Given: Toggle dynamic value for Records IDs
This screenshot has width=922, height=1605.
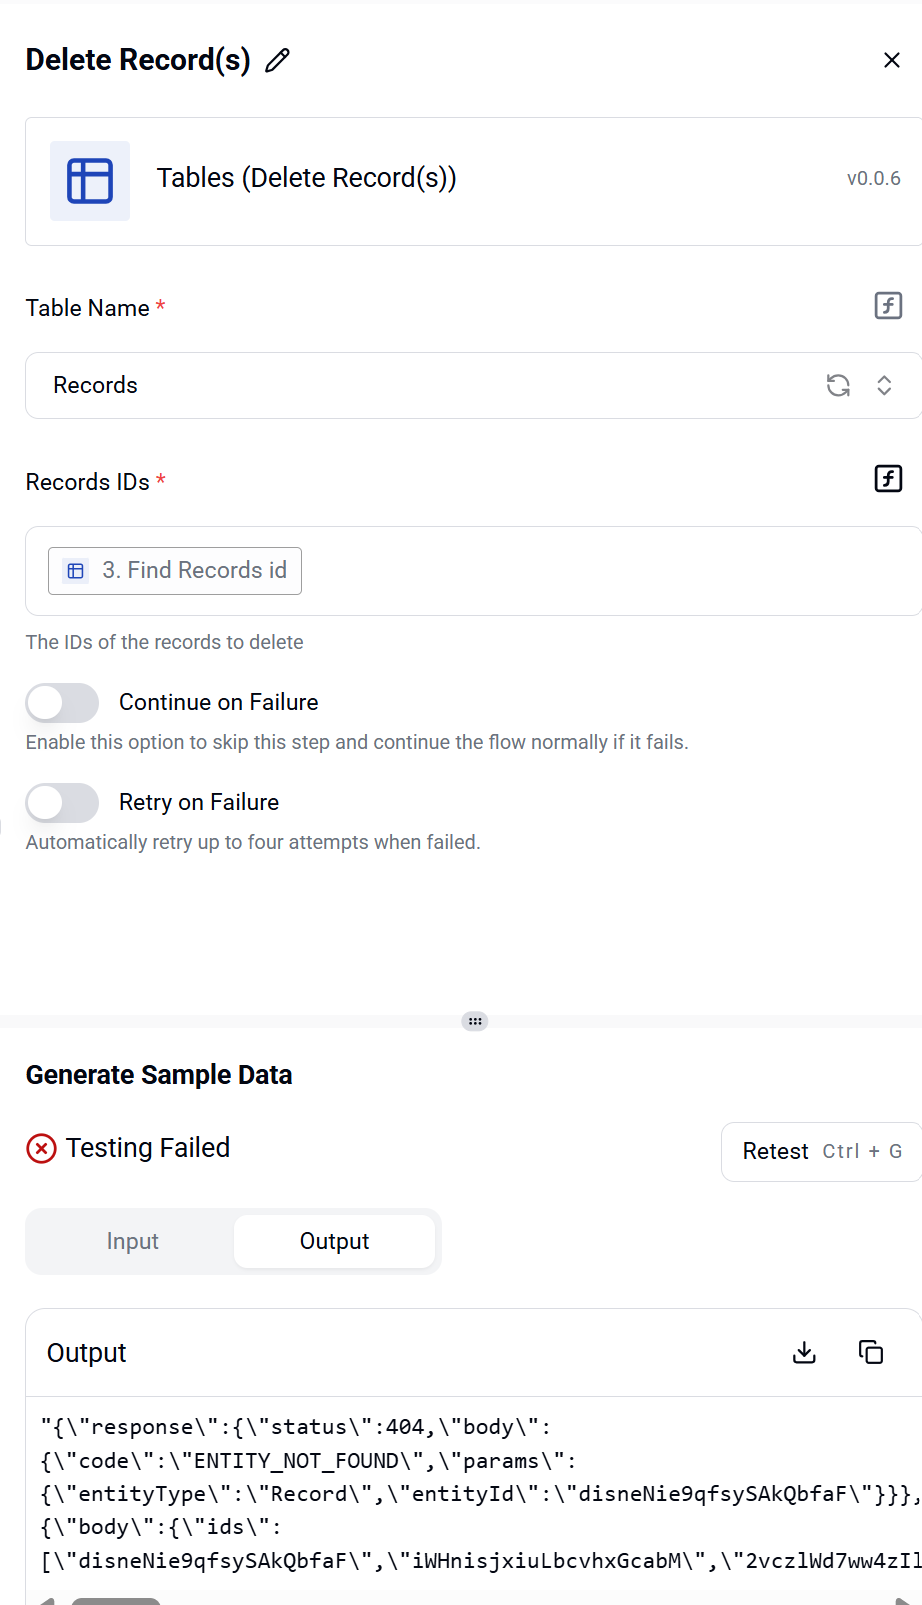Looking at the screenshot, I should (x=888, y=478).
